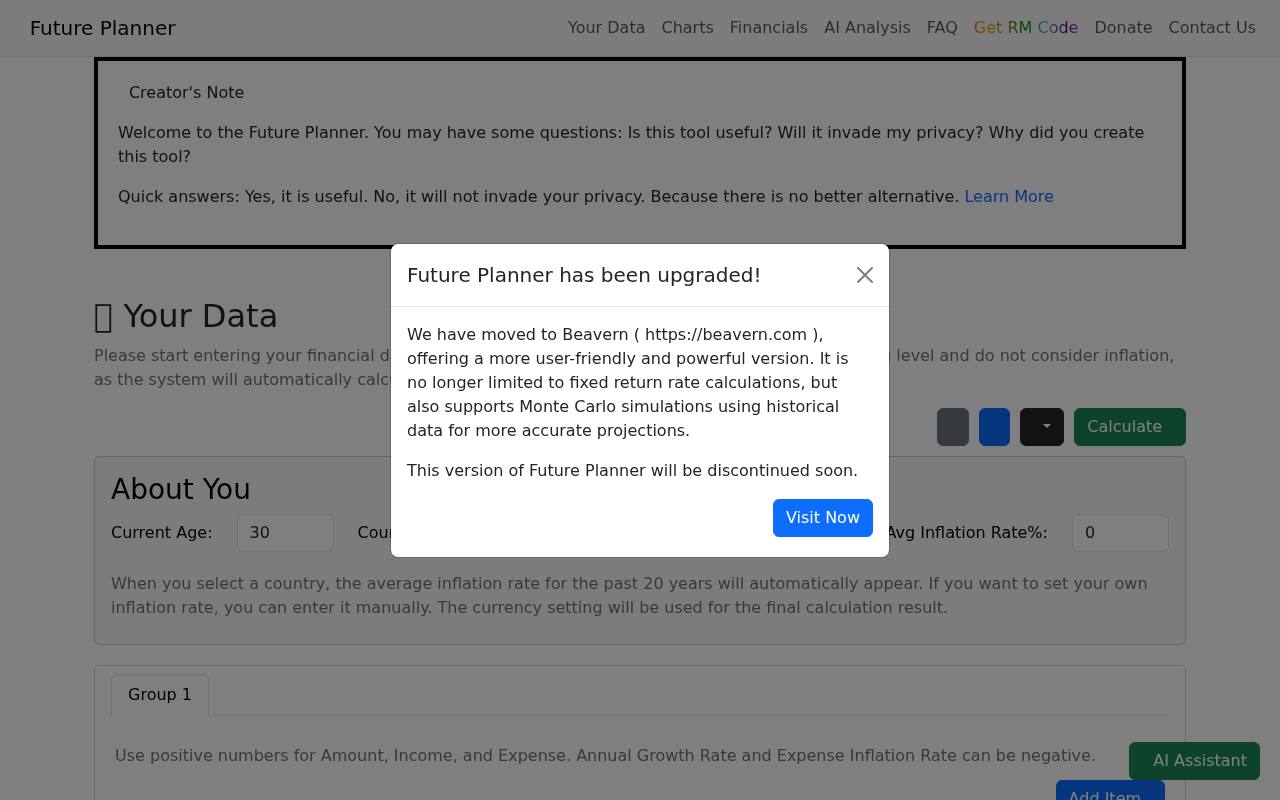Screen dimensions: 1280x800
Task: Click the Future Planner brand title
Action: click(103, 28)
